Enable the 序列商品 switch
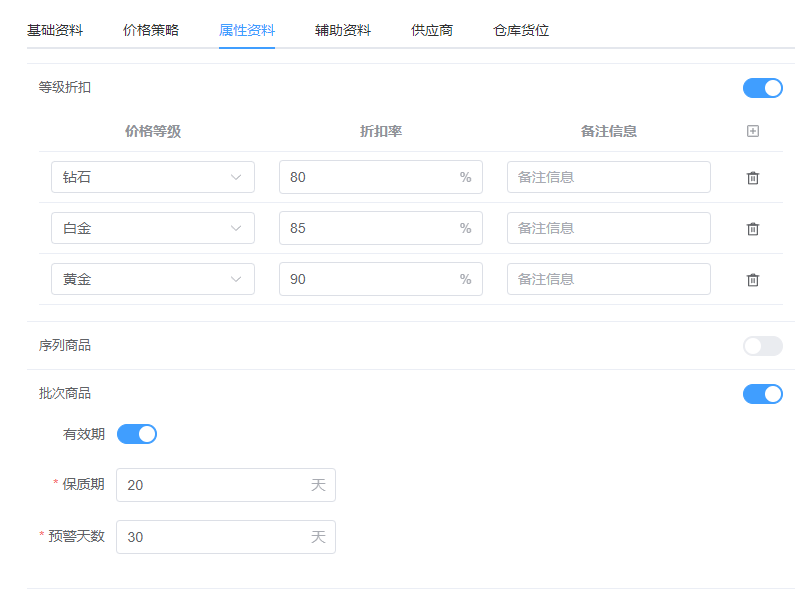The width and height of the screenshot is (808, 616). pyautogui.click(x=762, y=346)
